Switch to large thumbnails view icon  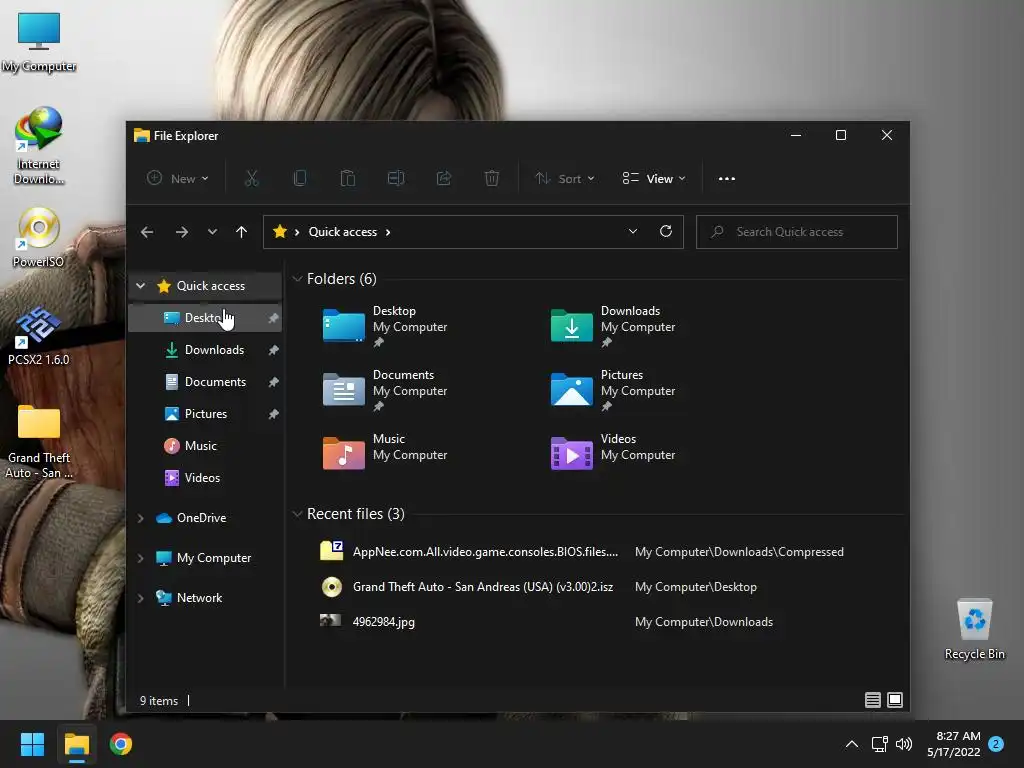(895, 700)
